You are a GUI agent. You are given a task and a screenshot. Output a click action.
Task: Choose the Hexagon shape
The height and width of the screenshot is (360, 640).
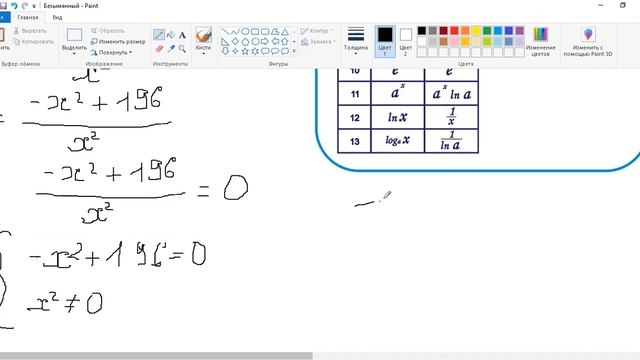point(255,42)
